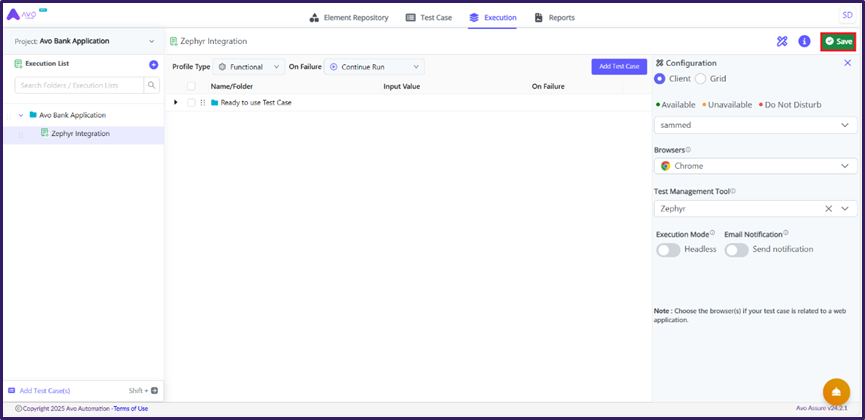Screen dimensions: 865x420
Task: Open the orange help bubble icon
Action: click(835, 391)
